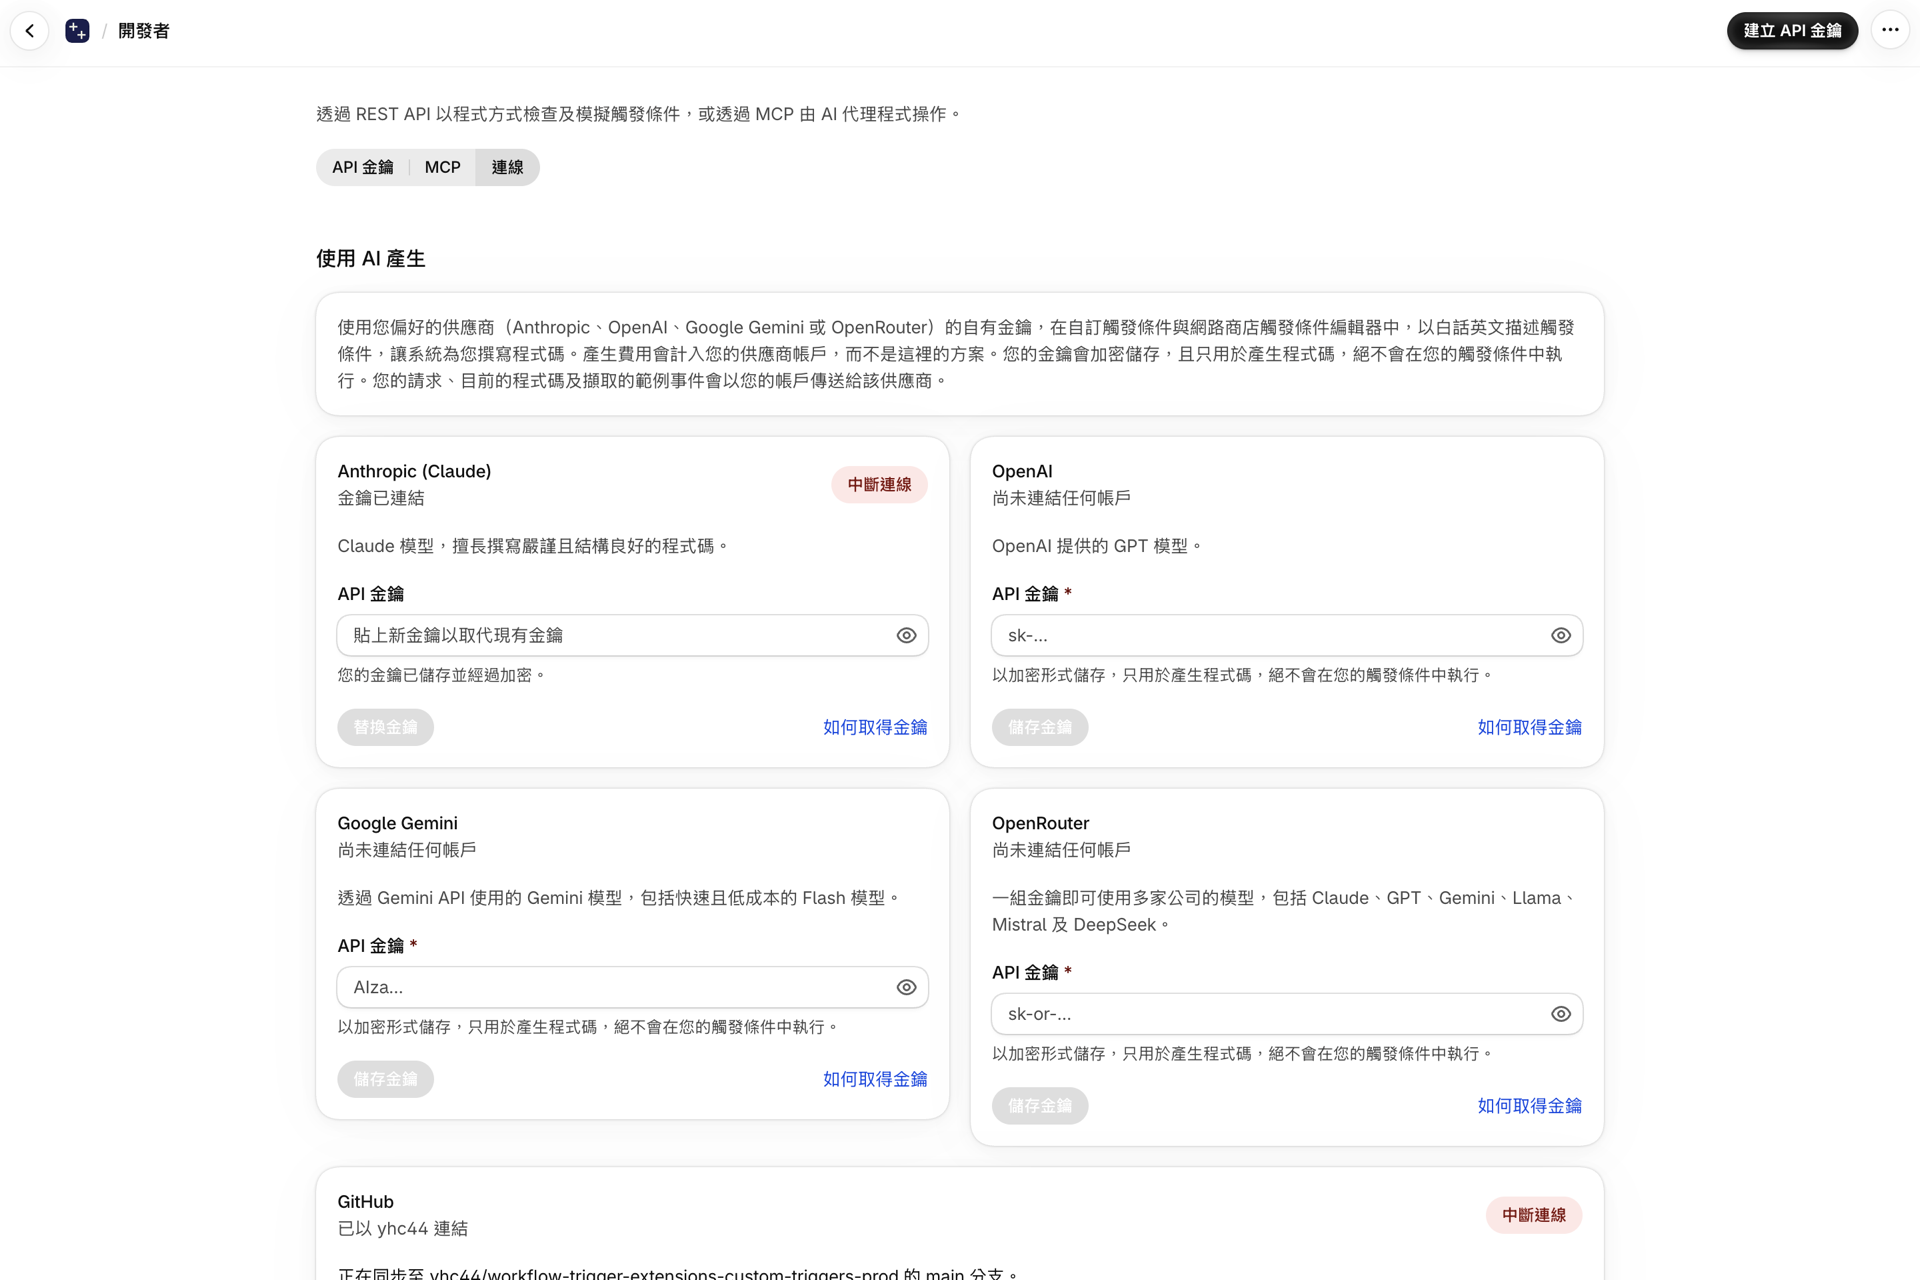Open 如何取得金鑰 link for Anthropic
1920x1280 pixels.
click(x=875, y=727)
